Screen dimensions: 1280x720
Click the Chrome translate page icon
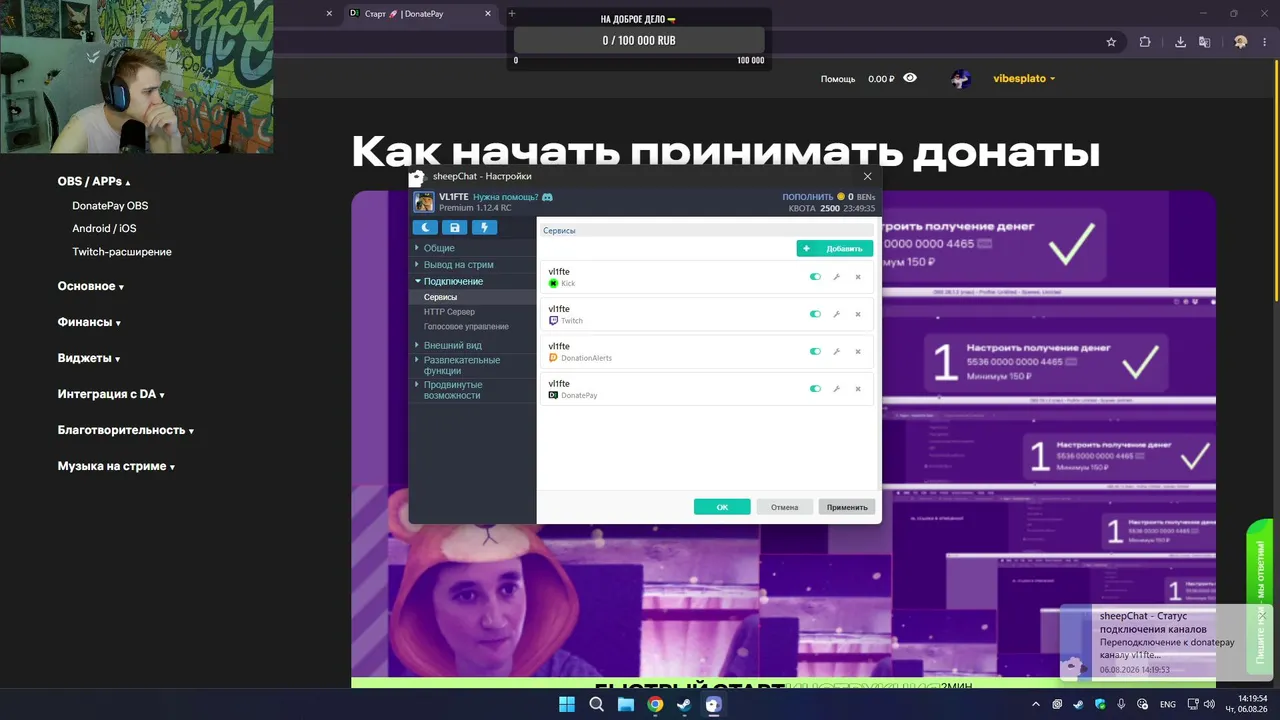tap(1205, 42)
